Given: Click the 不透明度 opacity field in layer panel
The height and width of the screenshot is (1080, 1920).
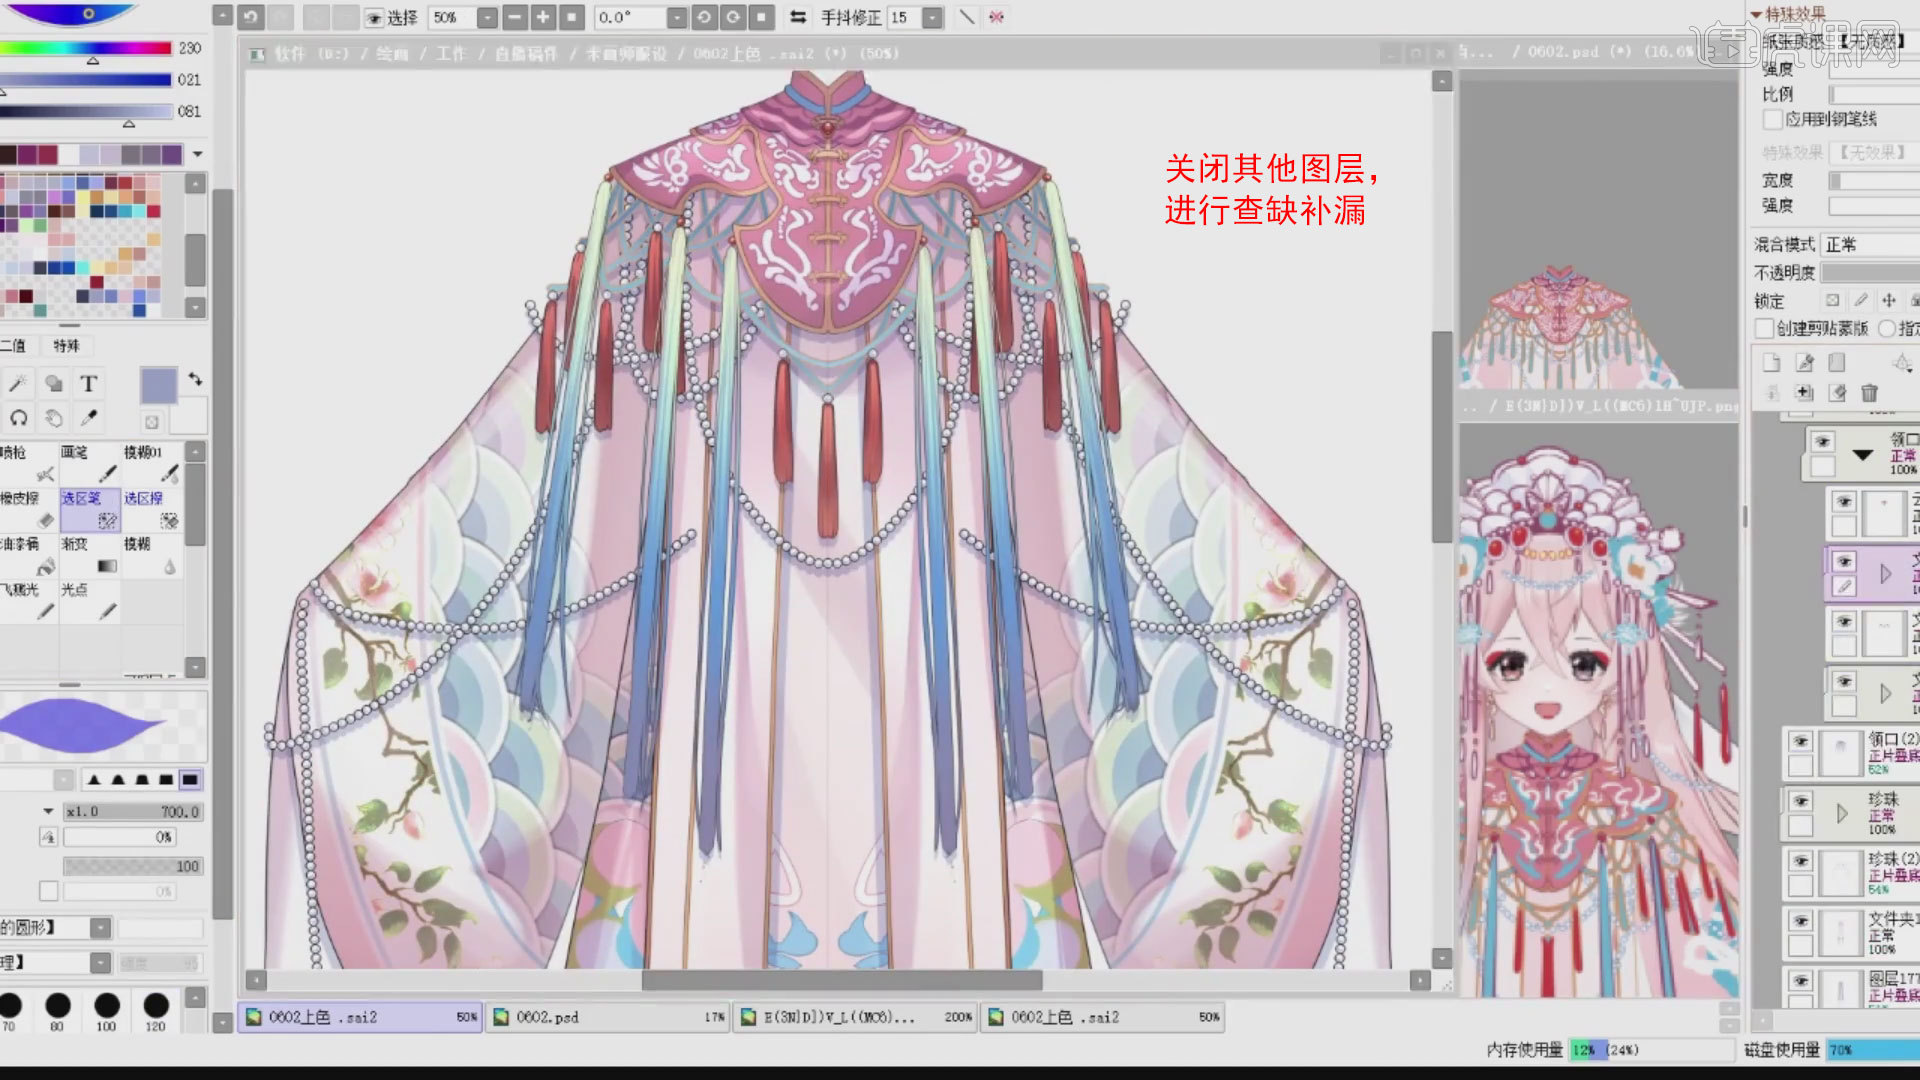Looking at the screenshot, I should click(1870, 273).
